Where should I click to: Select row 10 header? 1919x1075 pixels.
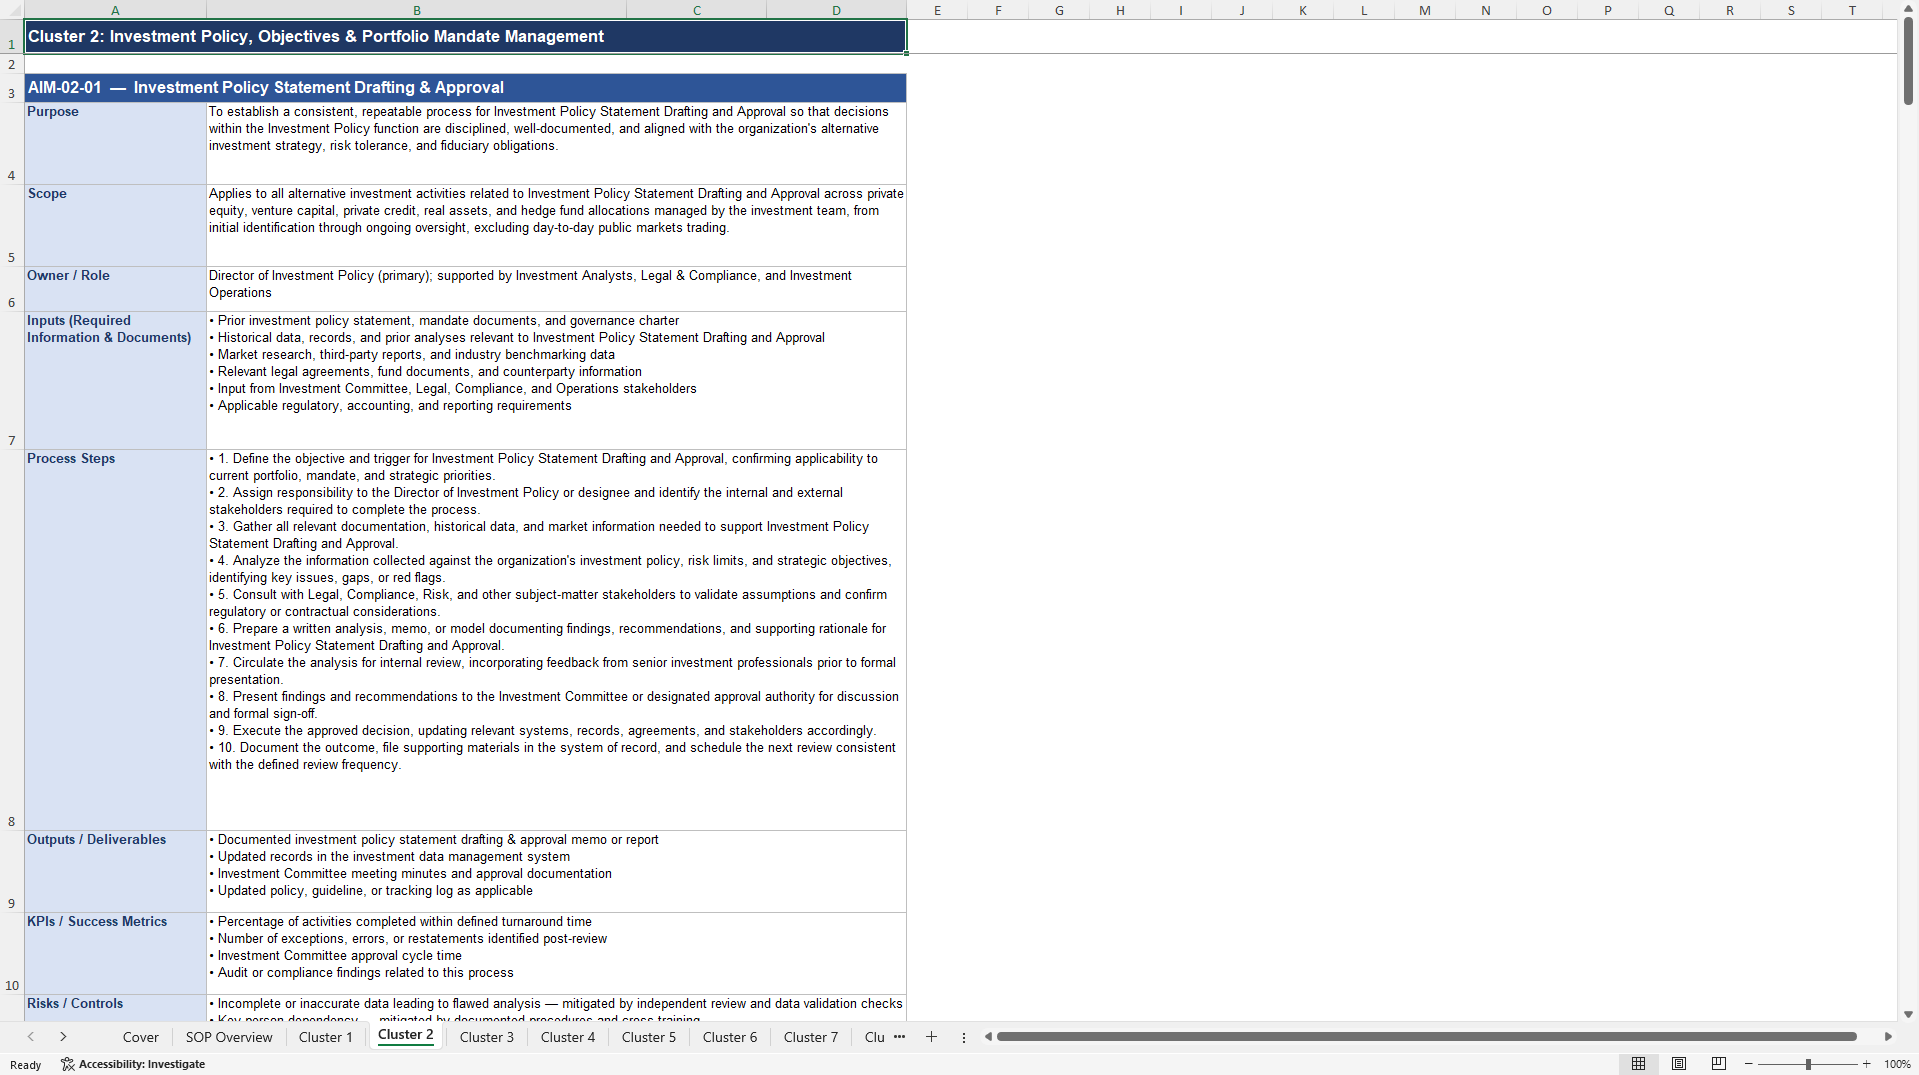point(12,953)
